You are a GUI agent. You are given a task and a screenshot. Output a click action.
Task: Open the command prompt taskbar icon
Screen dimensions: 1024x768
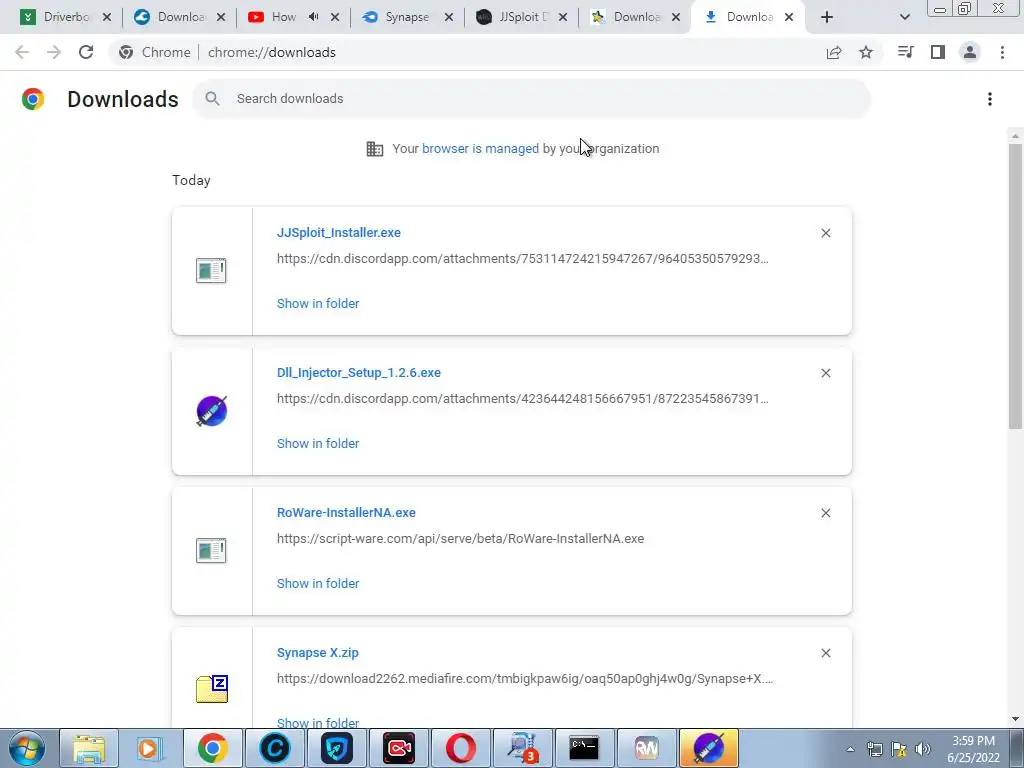pyautogui.click(x=584, y=748)
